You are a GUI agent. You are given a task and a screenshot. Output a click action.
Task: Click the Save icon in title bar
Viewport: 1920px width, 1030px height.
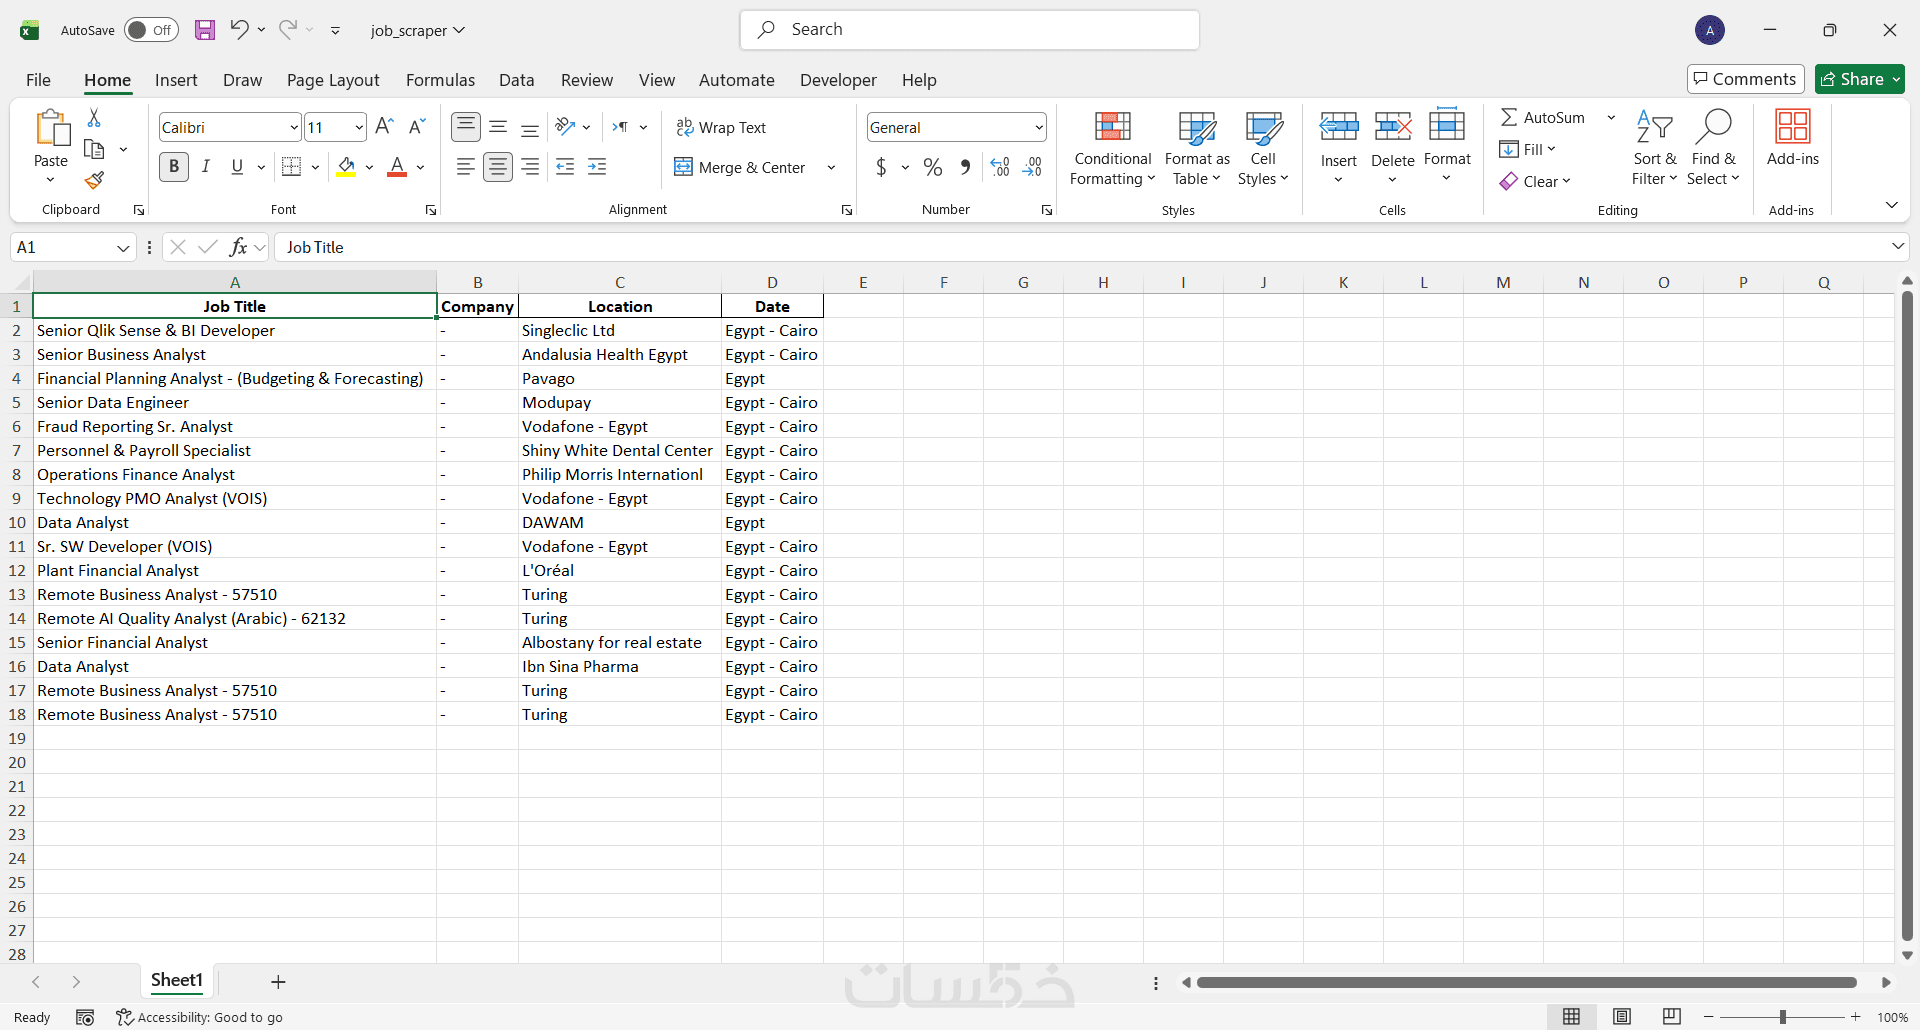[x=205, y=30]
